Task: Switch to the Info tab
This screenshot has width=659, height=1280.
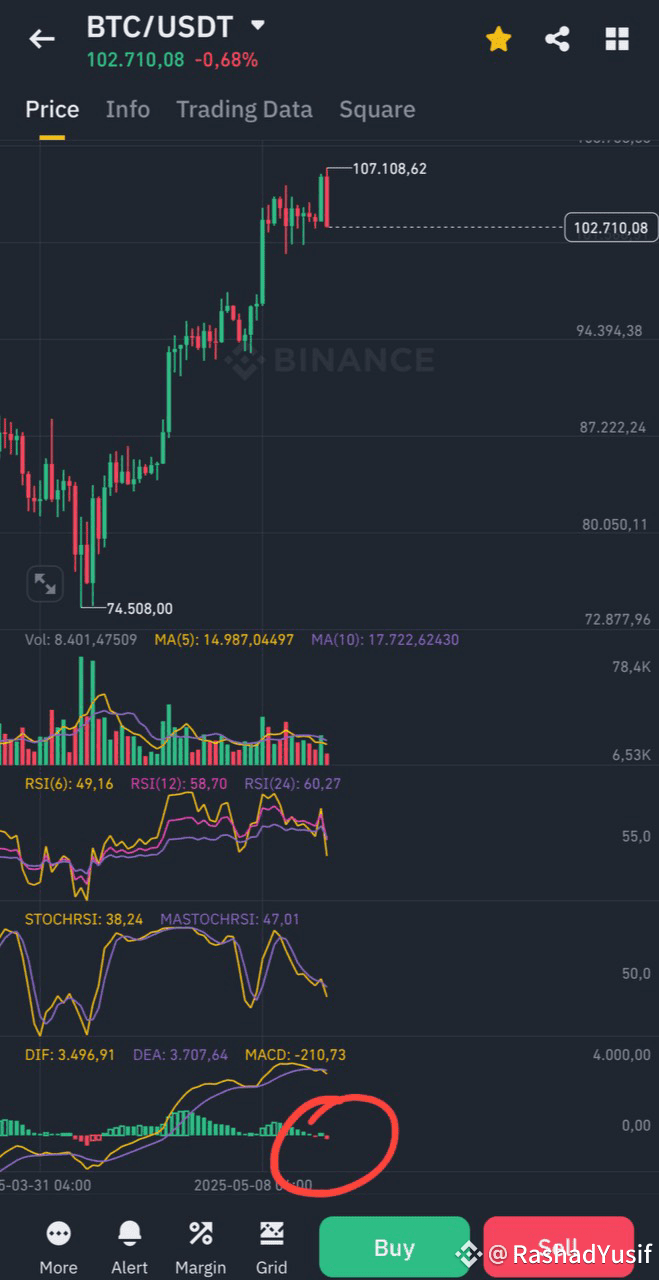Action: (x=128, y=109)
